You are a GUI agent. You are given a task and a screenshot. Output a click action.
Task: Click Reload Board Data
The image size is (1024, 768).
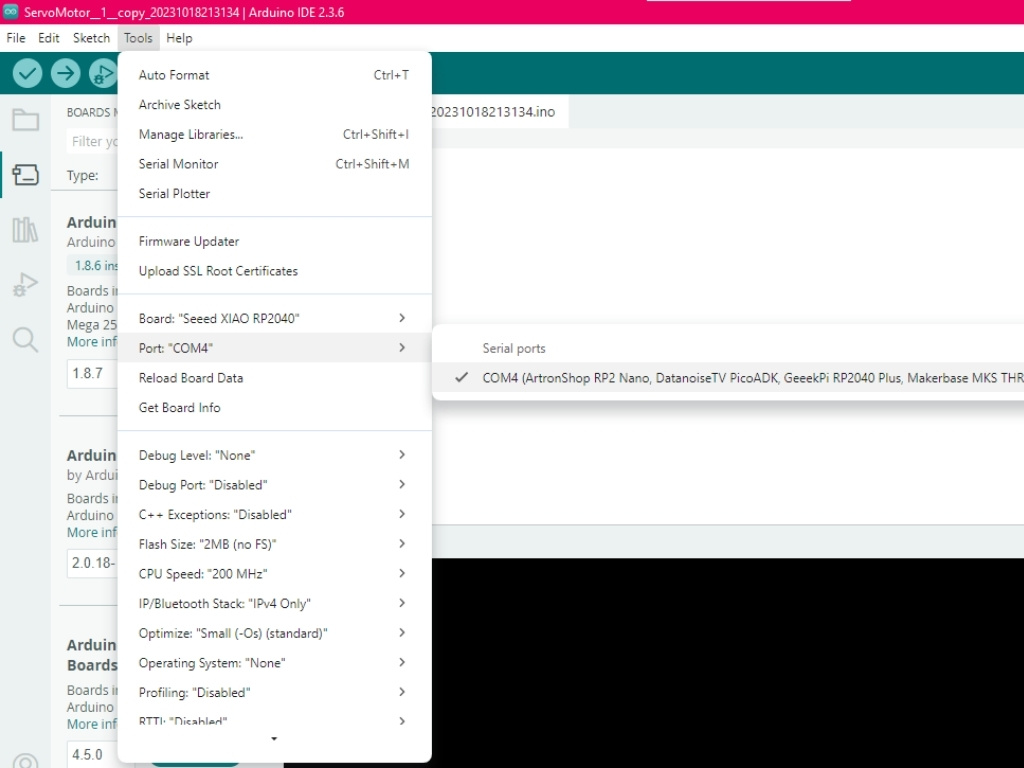(x=190, y=378)
